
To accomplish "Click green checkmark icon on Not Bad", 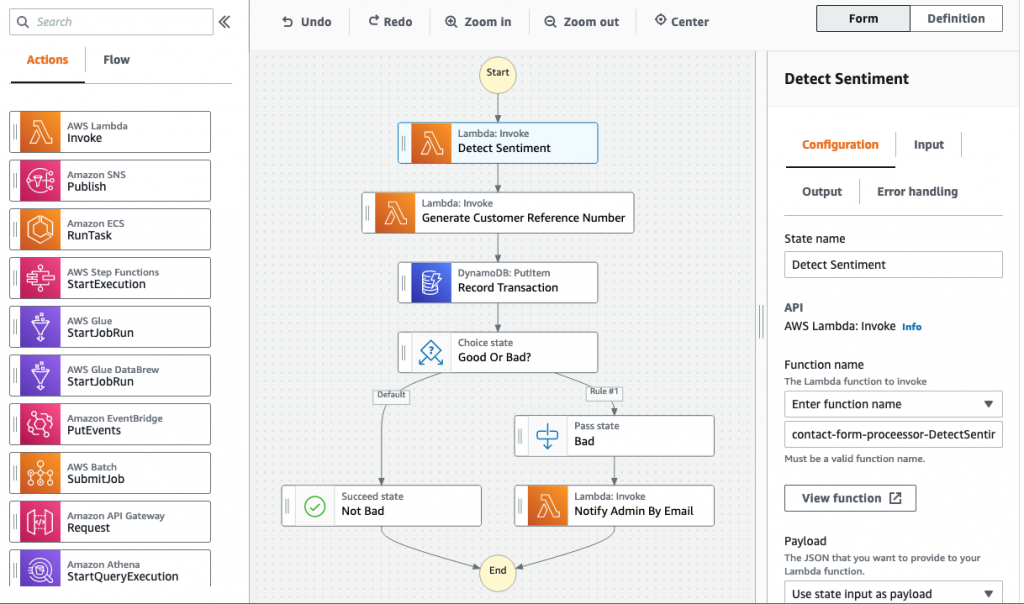I will [x=315, y=506].
